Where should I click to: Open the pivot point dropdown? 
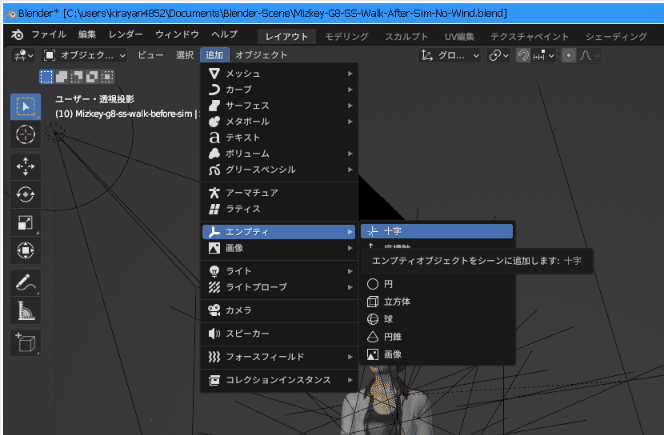[x=498, y=55]
